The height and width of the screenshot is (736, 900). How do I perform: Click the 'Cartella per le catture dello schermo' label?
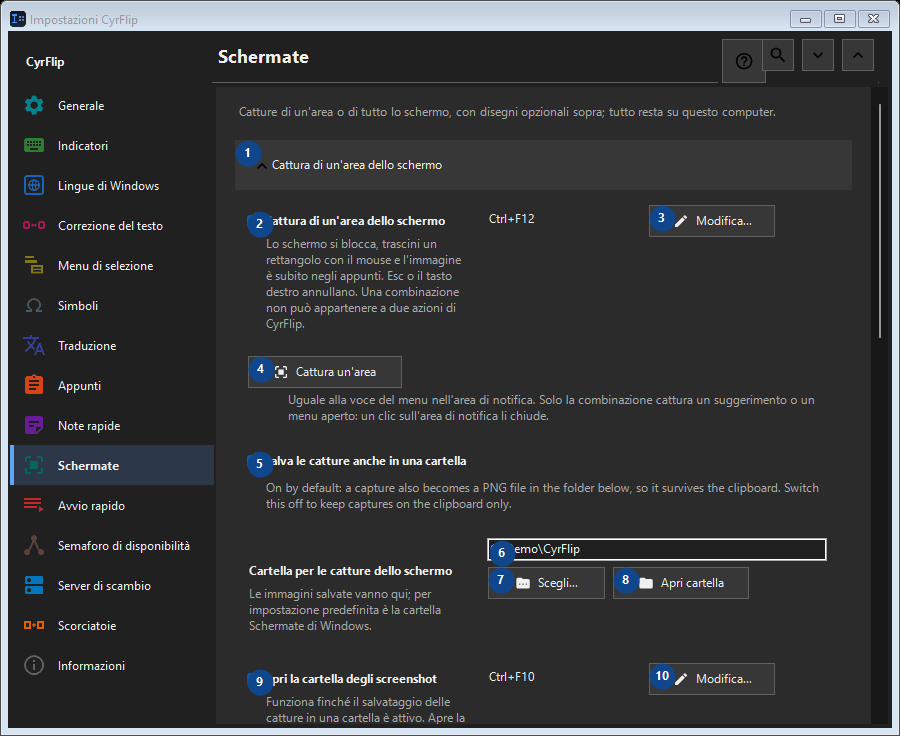(350, 571)
